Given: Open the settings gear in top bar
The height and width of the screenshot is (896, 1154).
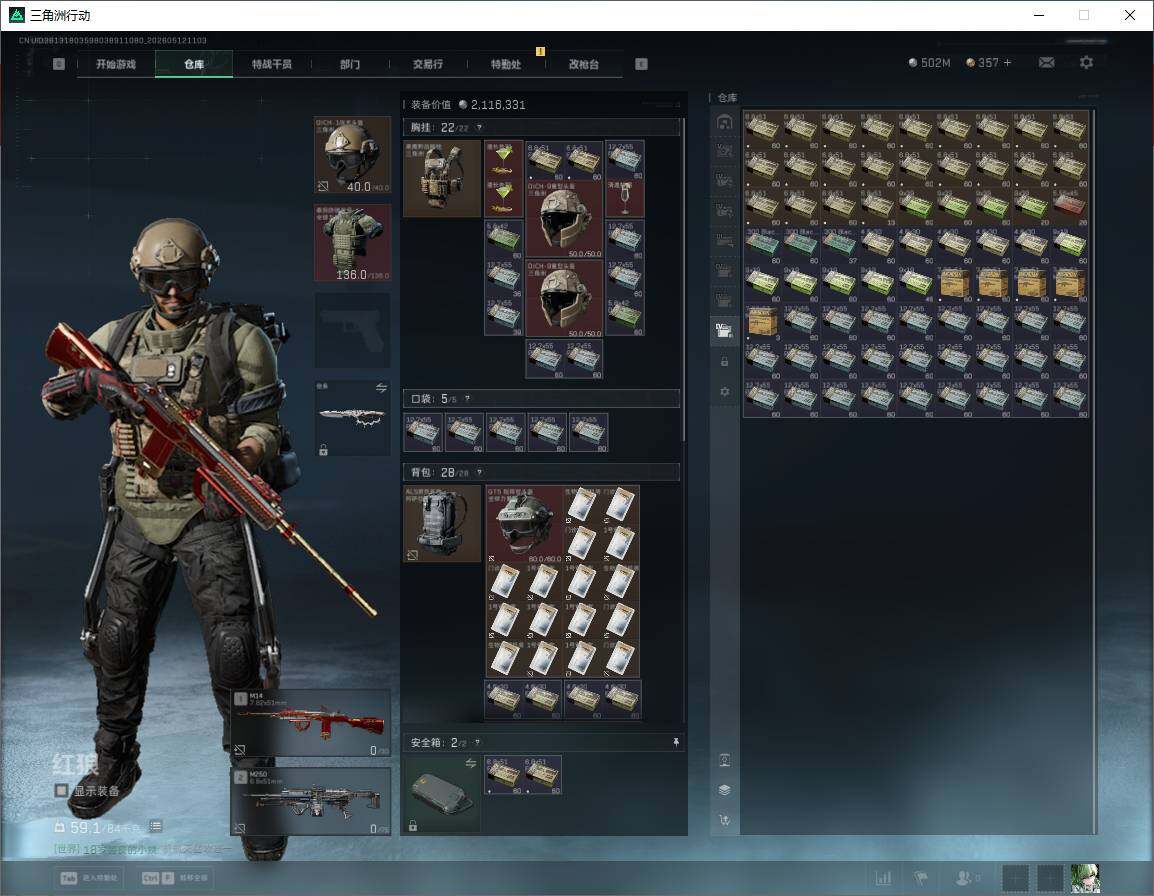Looking at the screenshot, I should click(x=1086, y=63).
